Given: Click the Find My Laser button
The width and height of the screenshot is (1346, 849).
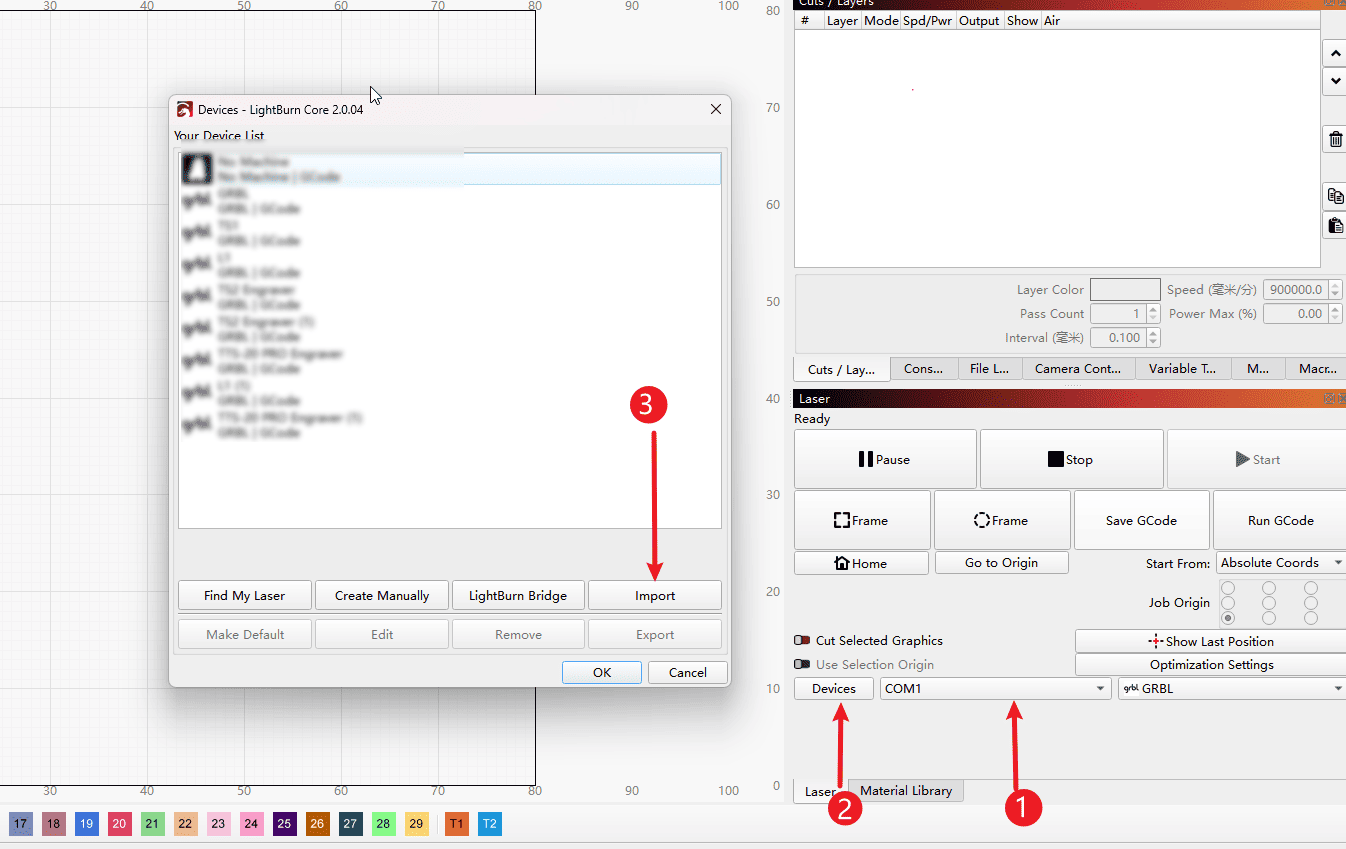Looking at the screenshot, I should click(x=244, y=595).
